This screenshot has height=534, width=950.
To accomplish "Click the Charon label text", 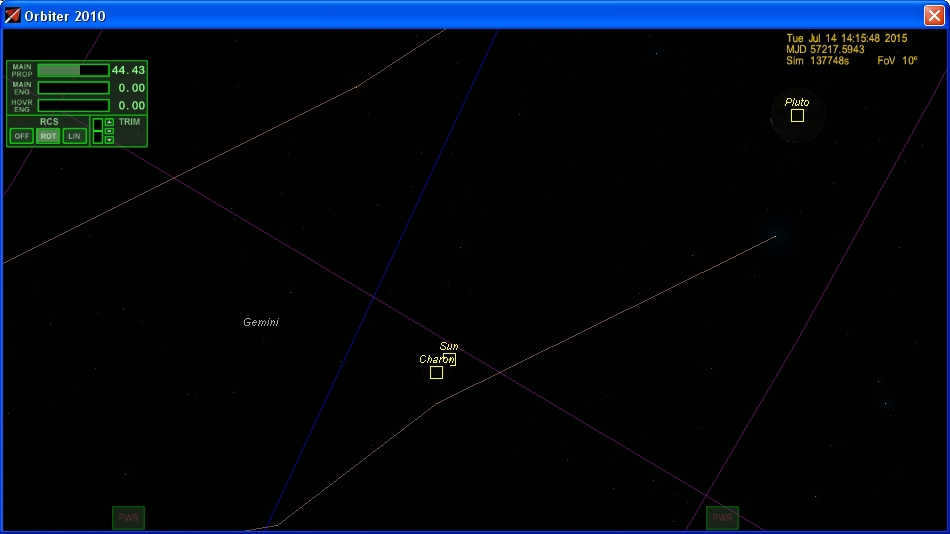I will tap(437, 359).
